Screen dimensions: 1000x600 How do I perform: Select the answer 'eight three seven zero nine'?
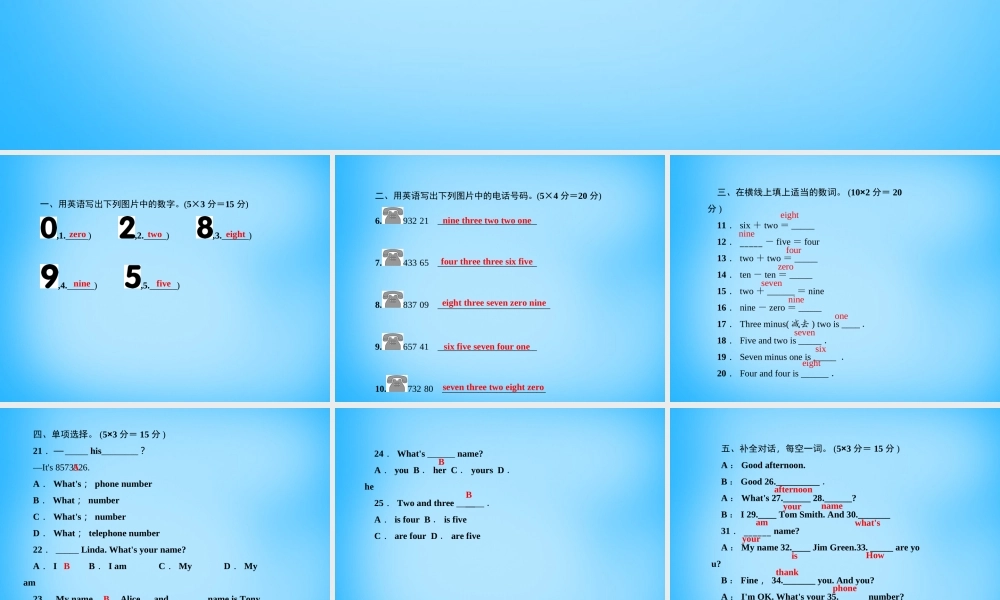494,302
